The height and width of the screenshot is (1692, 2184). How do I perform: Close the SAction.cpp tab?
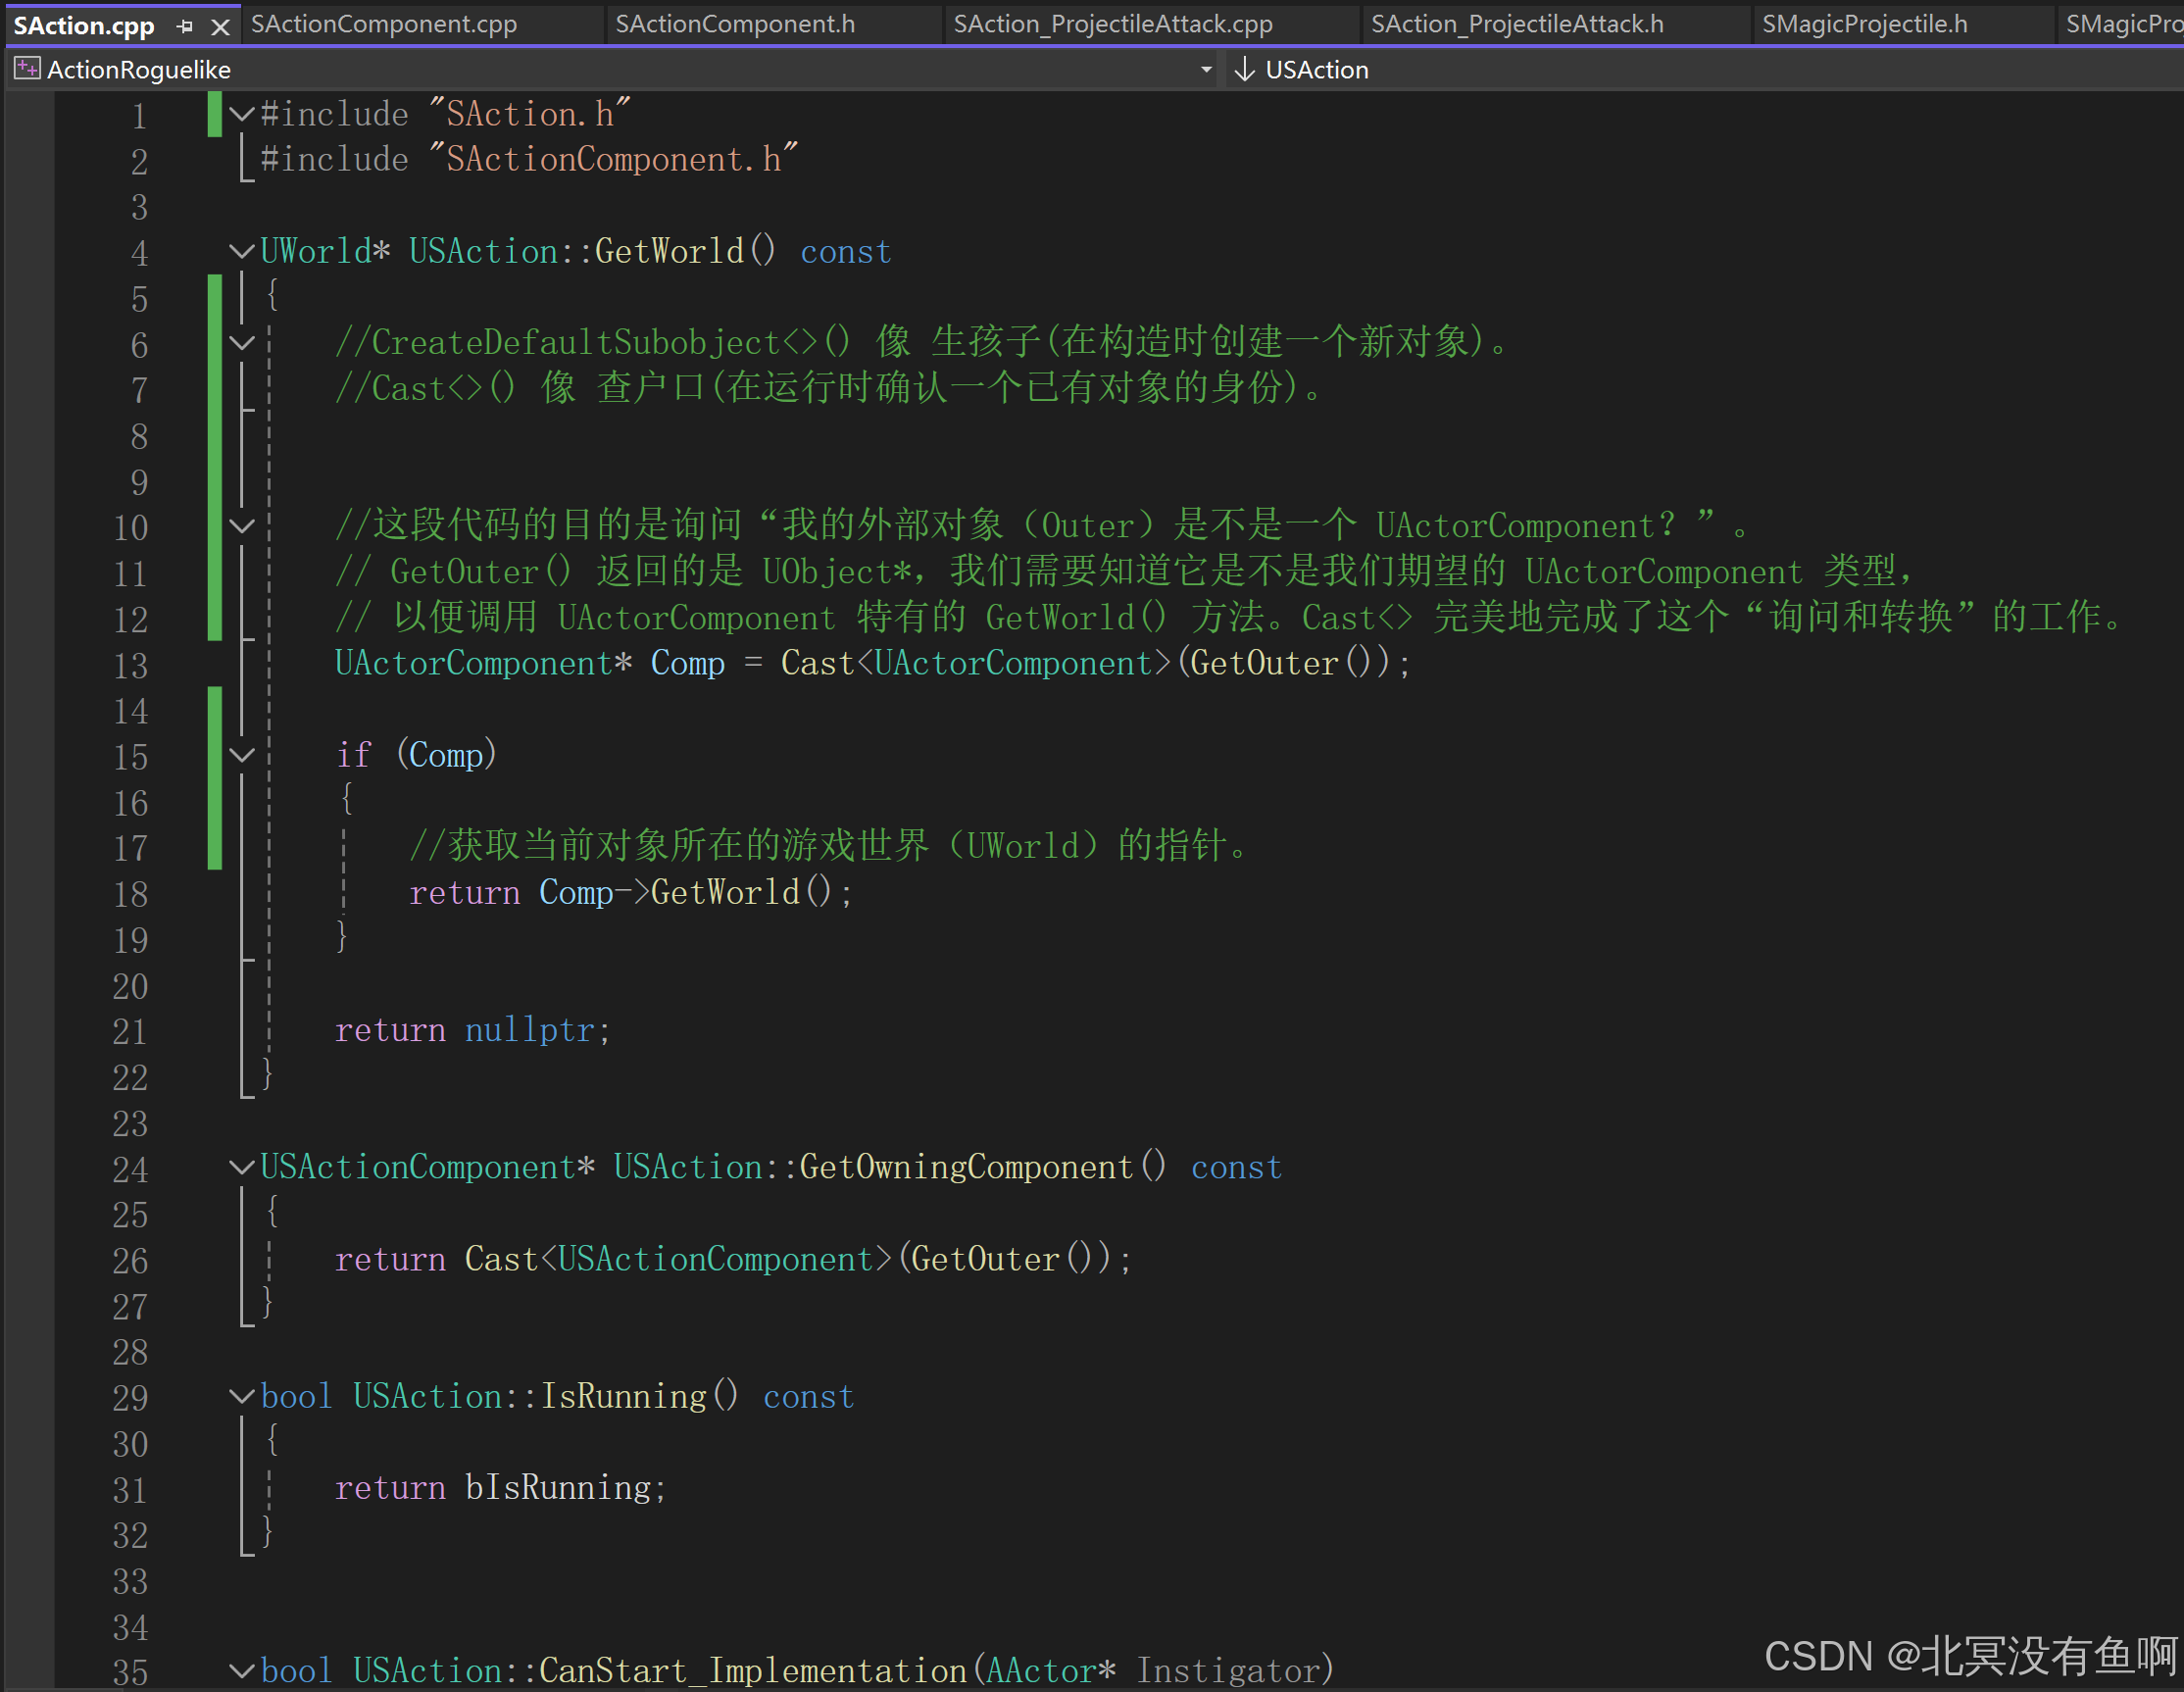tap(220, 27)
